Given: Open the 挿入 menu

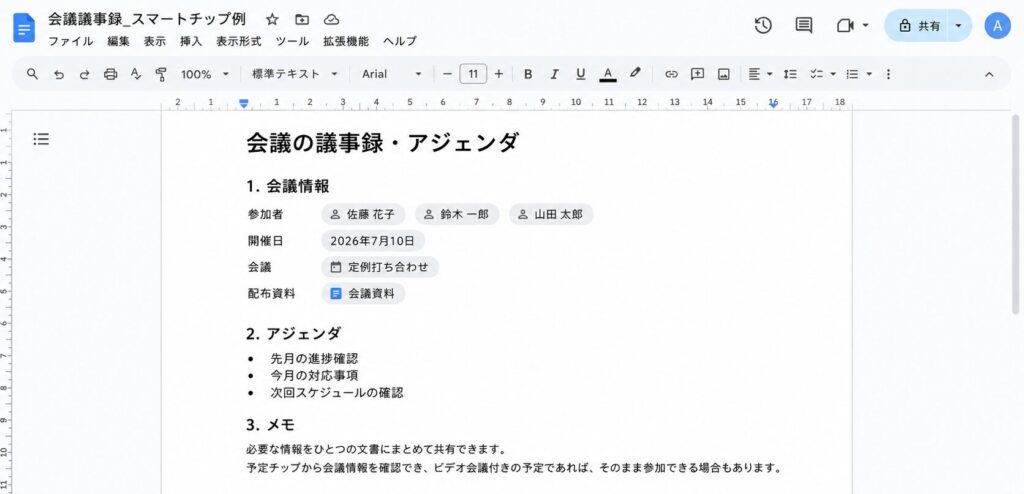Looking at the screenshot, I should coord(191,41).
